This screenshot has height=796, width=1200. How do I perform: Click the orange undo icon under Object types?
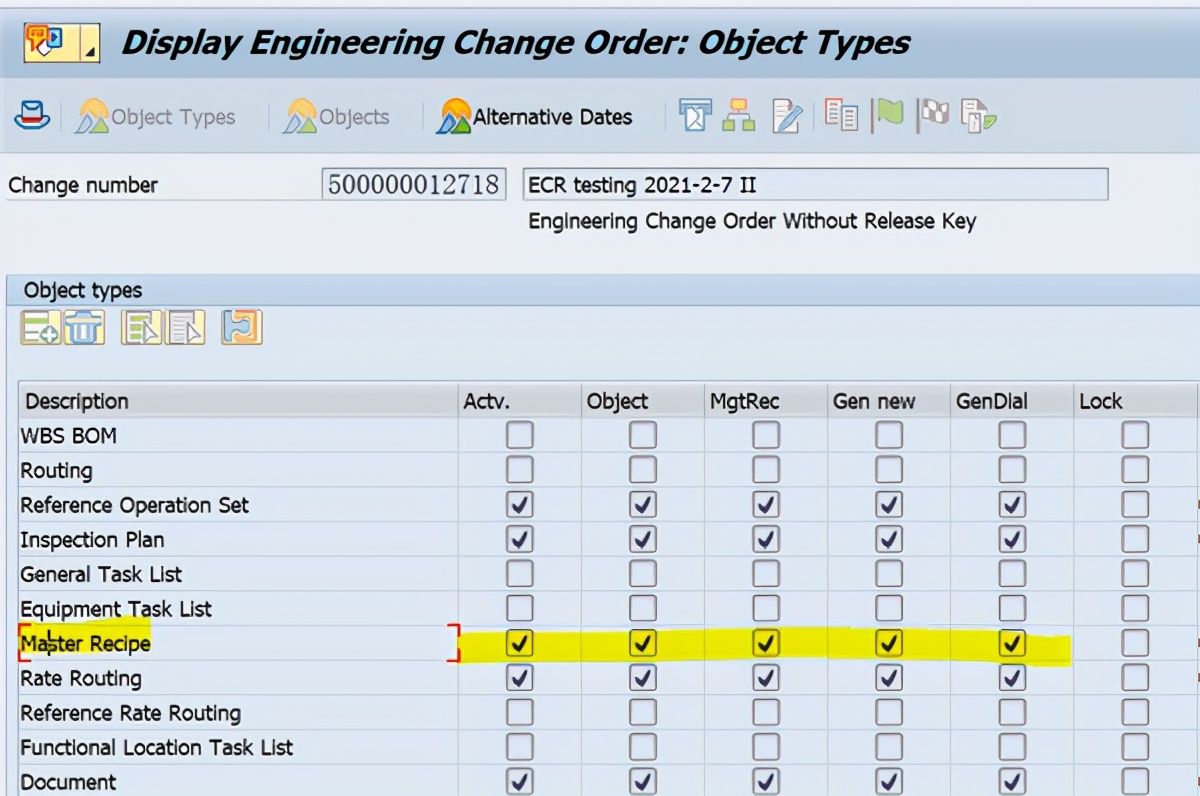[x=241, y=327]
